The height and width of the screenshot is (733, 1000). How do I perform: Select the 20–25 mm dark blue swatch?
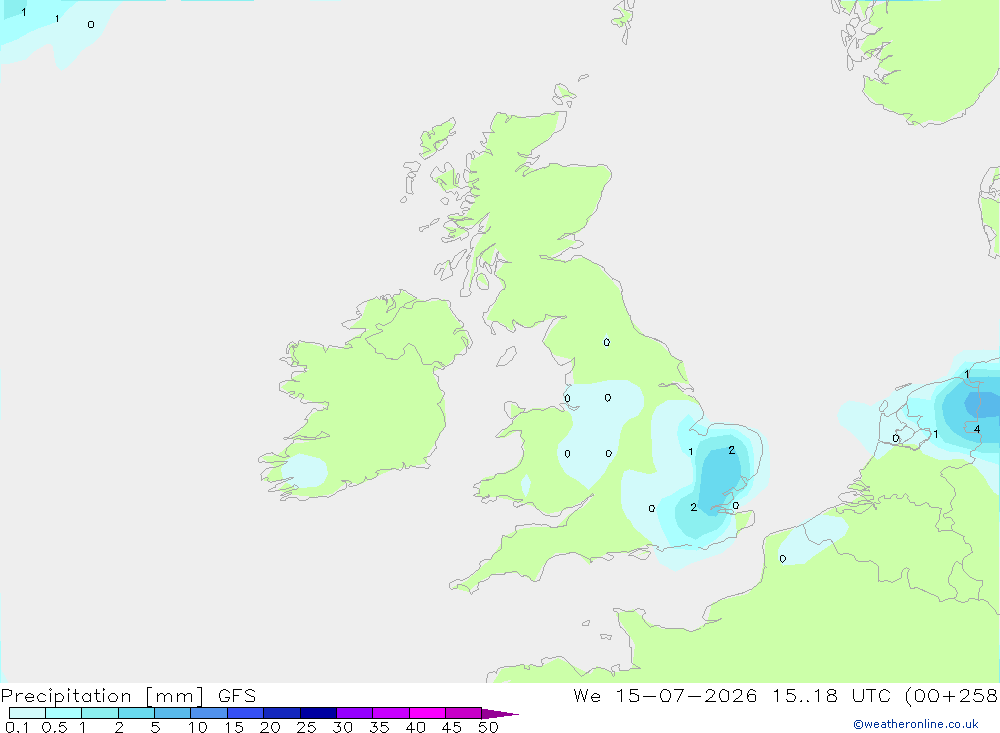point(282,713)
